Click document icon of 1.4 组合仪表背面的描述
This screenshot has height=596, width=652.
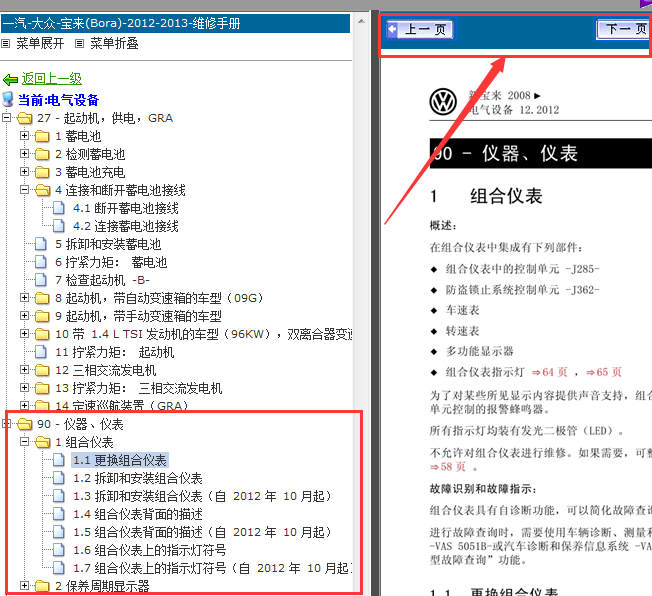[x=59, y=514]
